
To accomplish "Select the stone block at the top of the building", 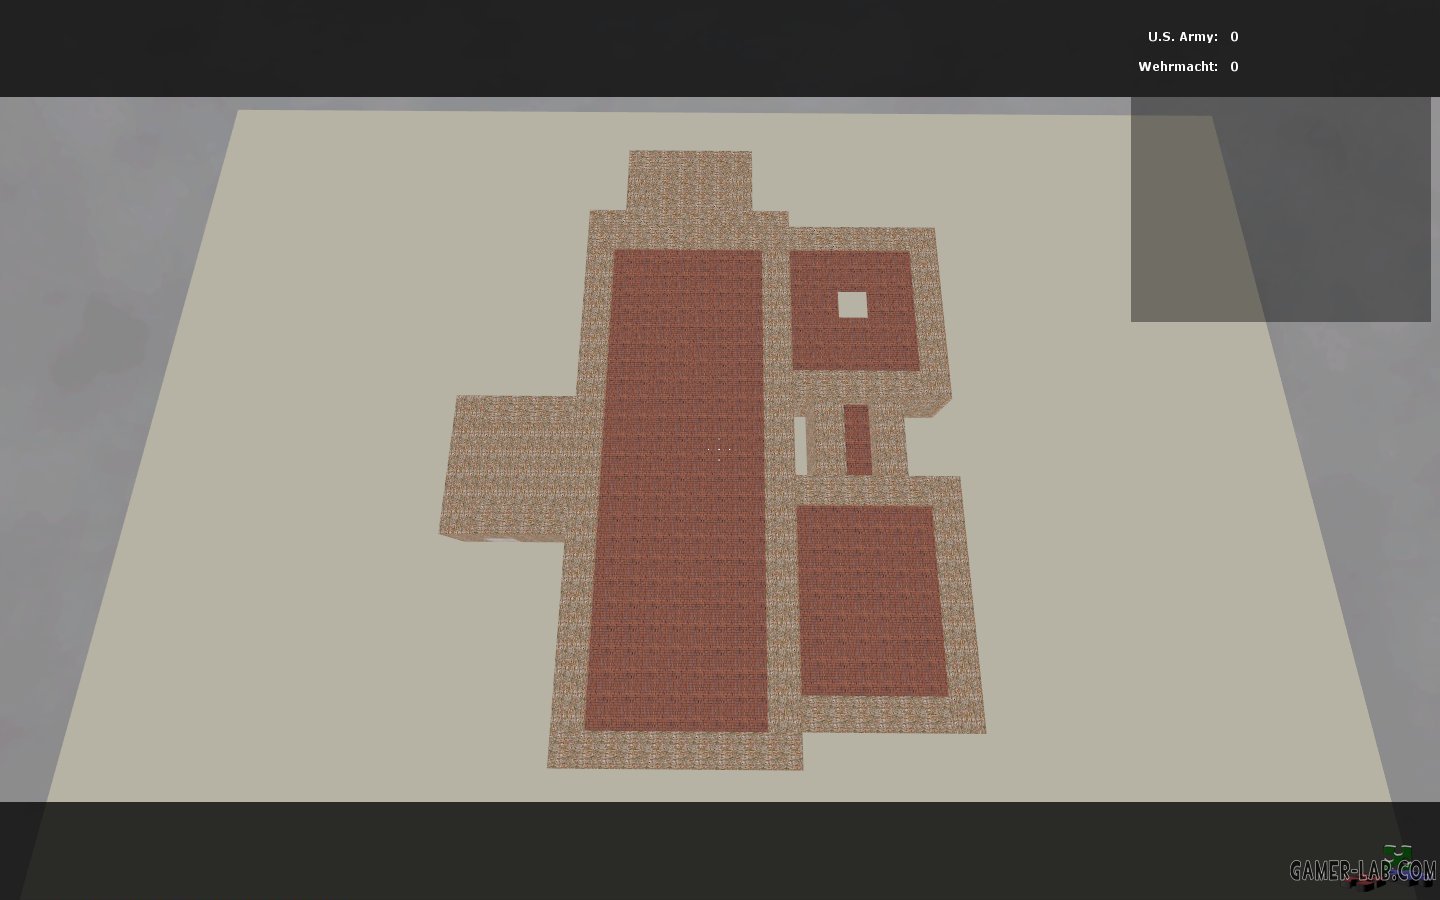I will [690, 180].
